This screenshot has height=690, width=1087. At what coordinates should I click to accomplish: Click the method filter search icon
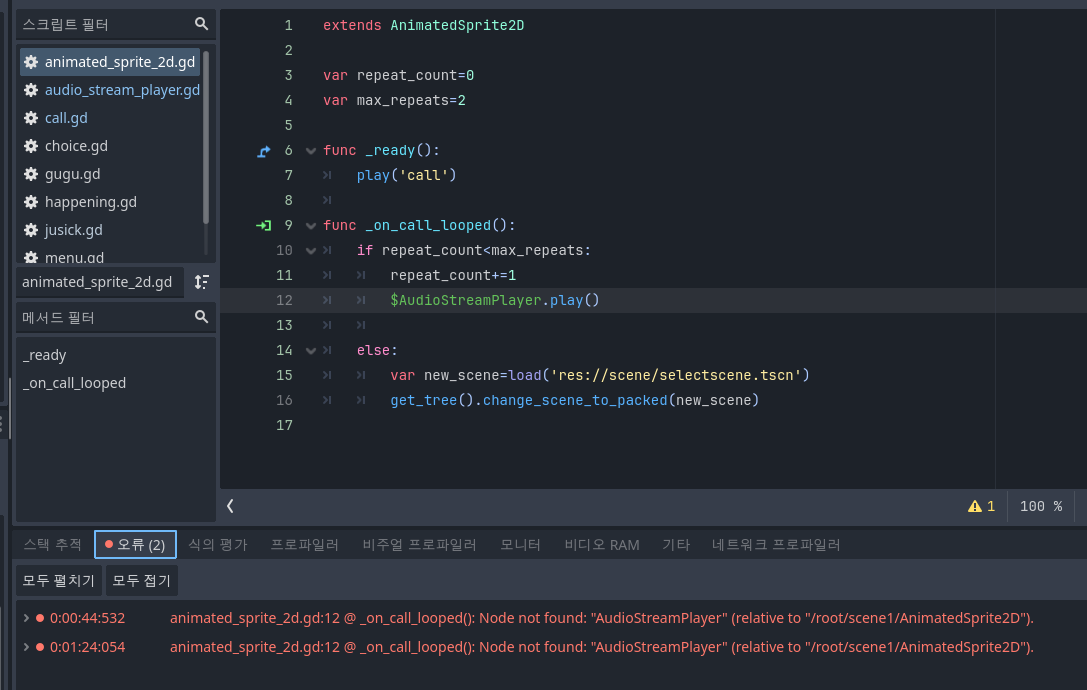(x=201, y=317)
